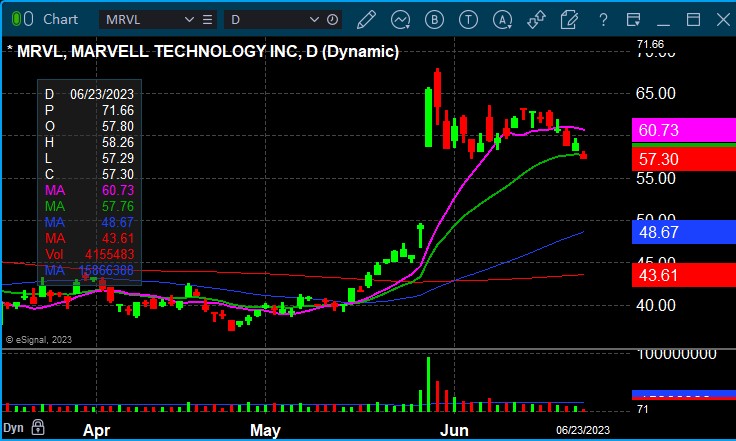Click the Chart title label

(61, 19)
